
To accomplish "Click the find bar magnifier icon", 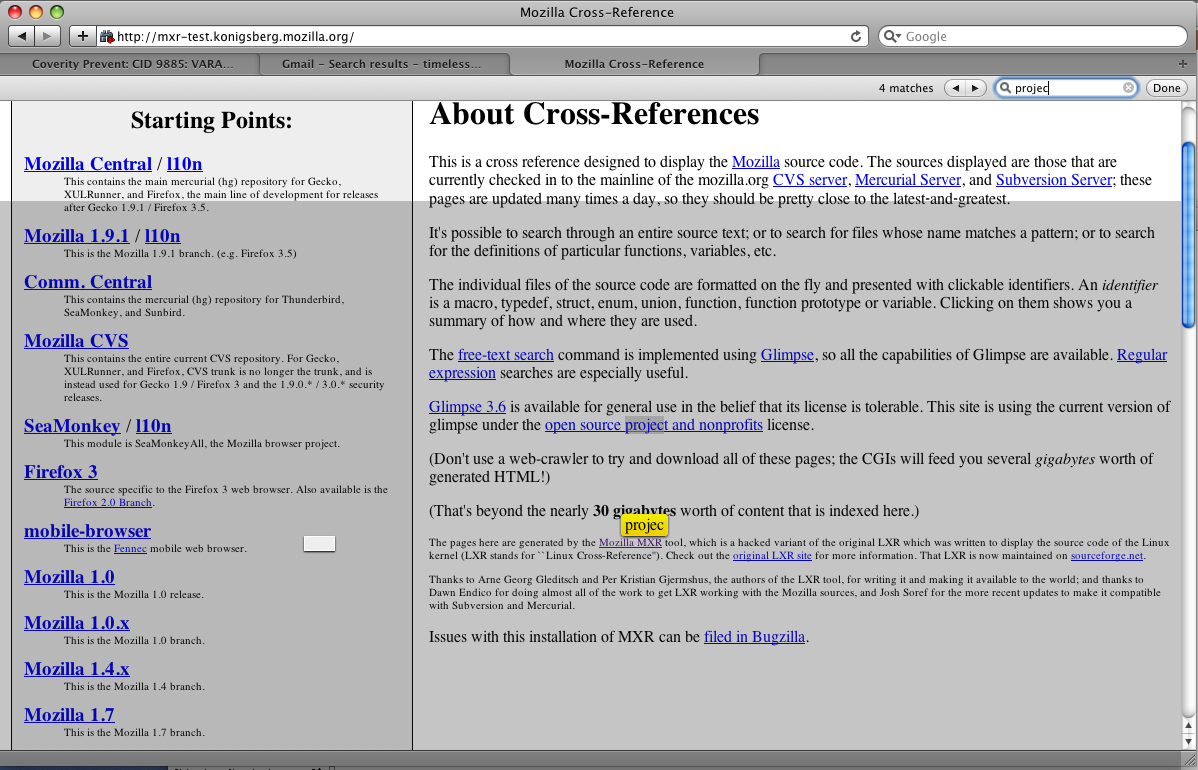I will [x=1005, y=88].
